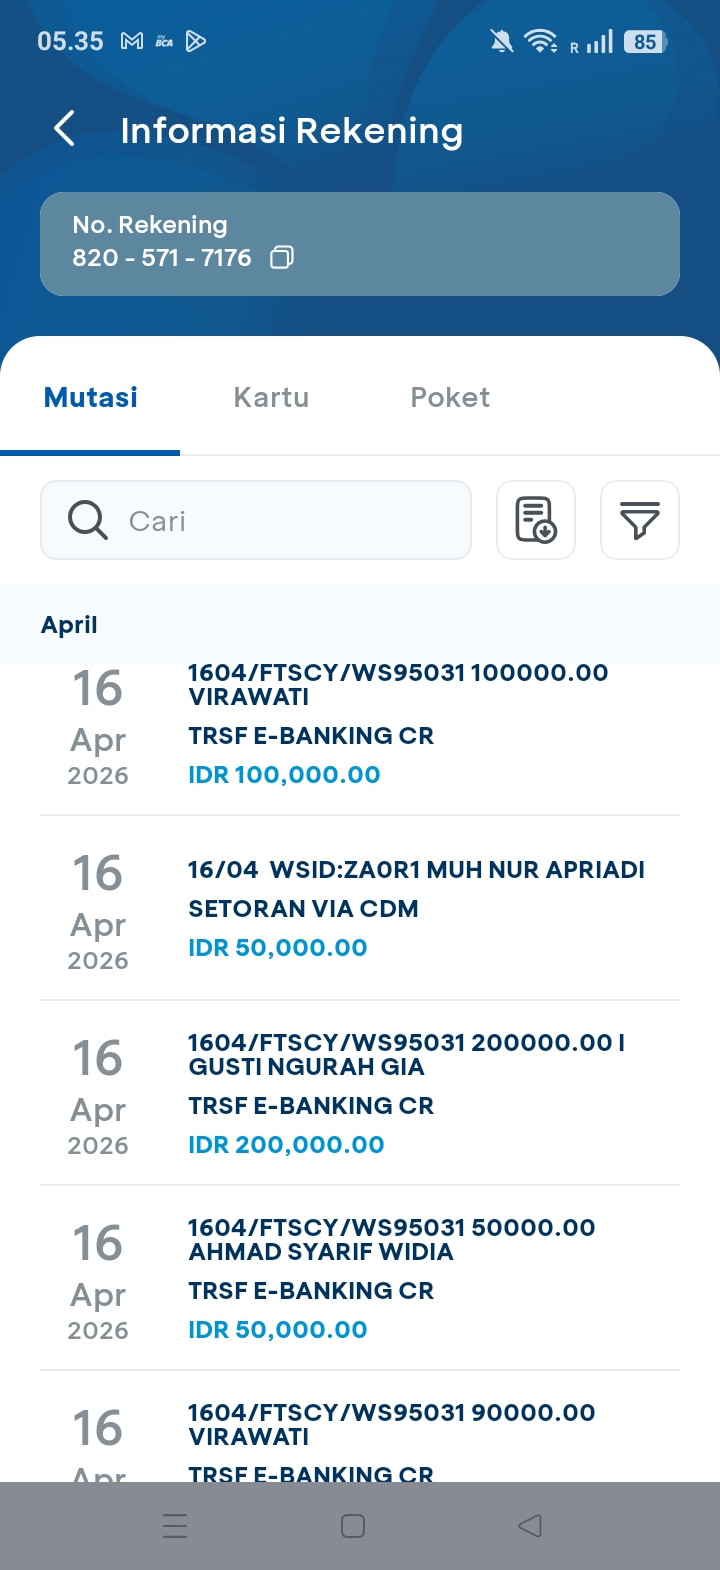Tap the back arrow icon

pyautogui.click(x=64, y=129)
